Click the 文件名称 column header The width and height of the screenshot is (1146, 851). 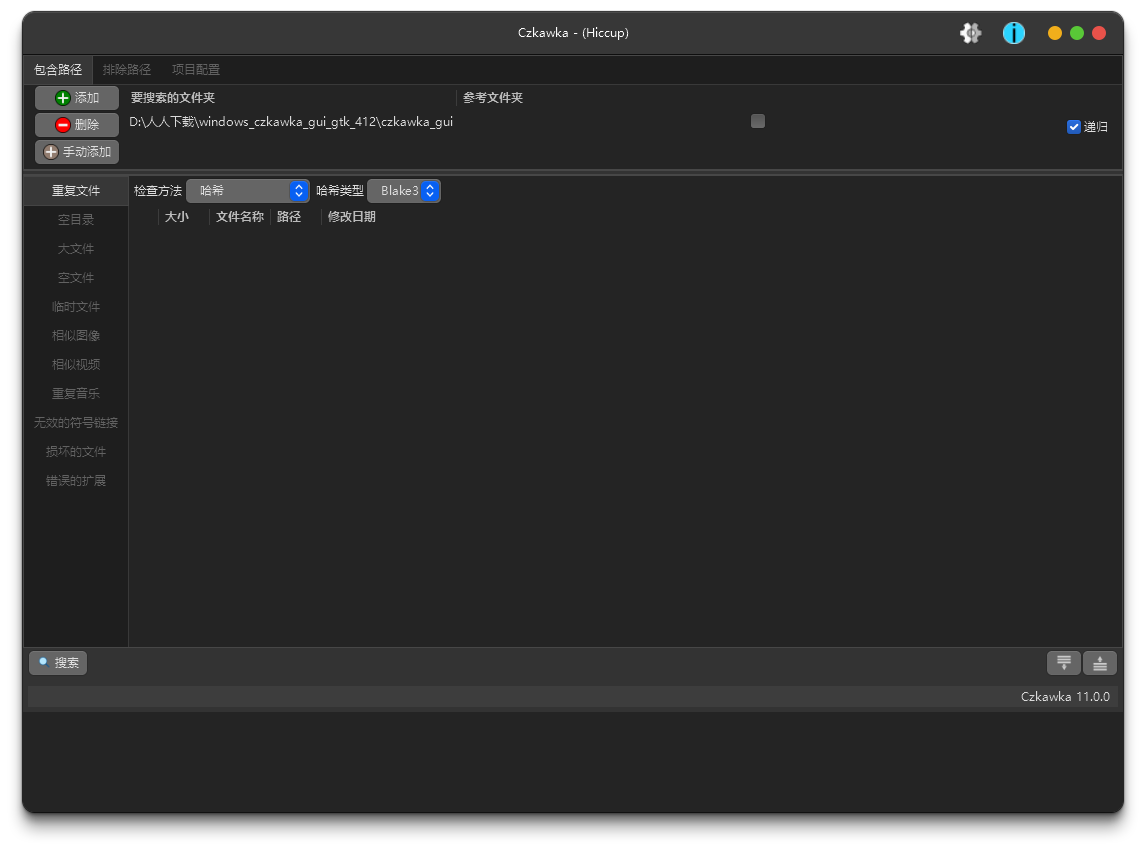click(x=240, y=217)
